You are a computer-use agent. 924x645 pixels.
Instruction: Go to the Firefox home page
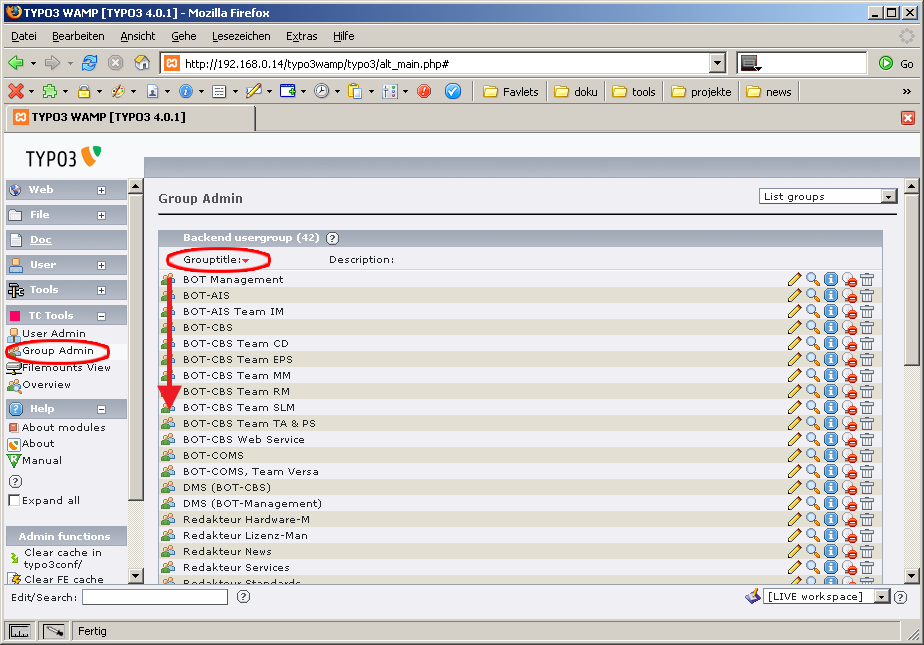[x=142, y=63]
